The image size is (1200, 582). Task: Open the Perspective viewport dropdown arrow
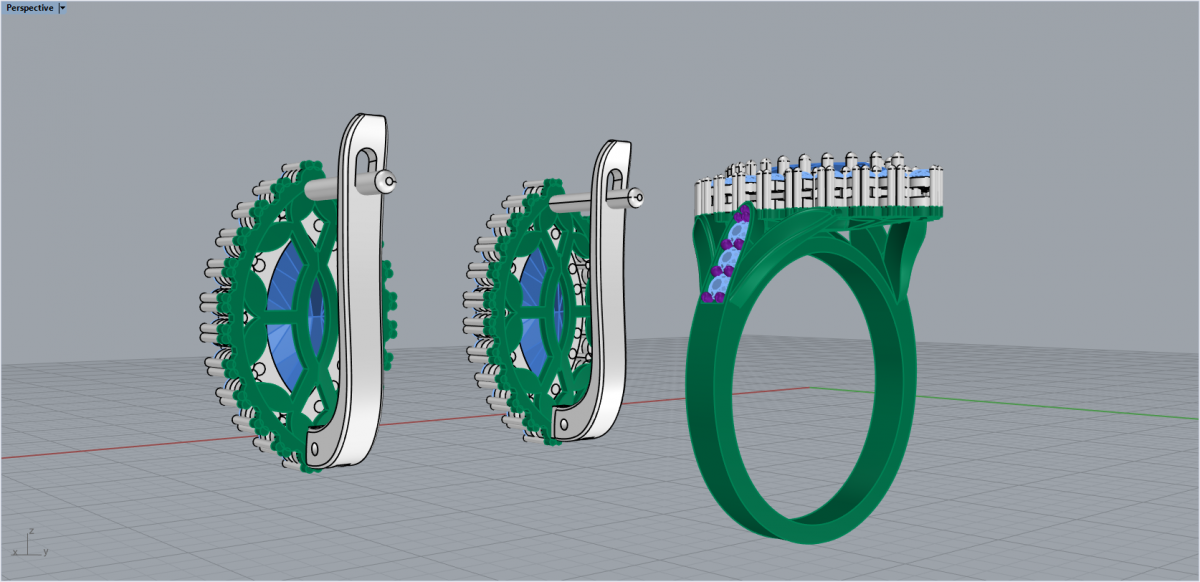(x=63, y=7)
